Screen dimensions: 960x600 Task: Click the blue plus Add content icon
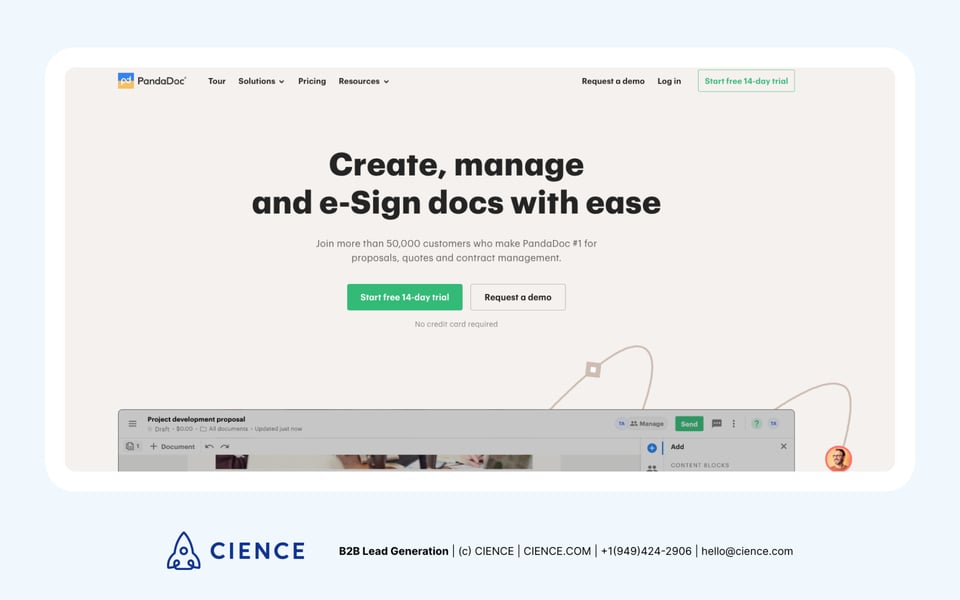point(652,448)
